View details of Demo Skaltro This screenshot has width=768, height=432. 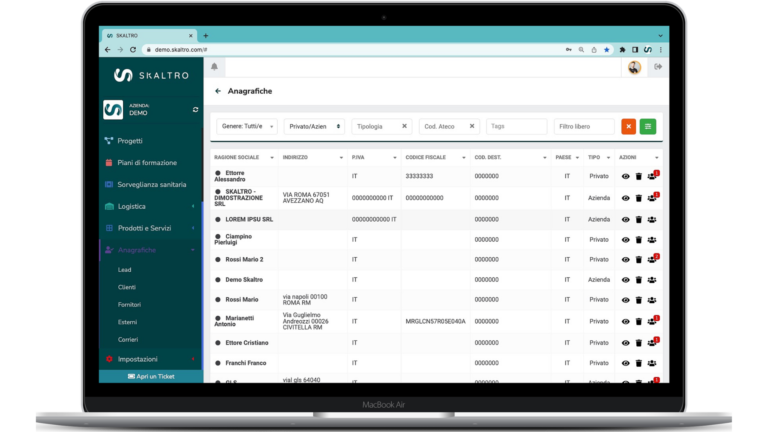coord(625,280)
